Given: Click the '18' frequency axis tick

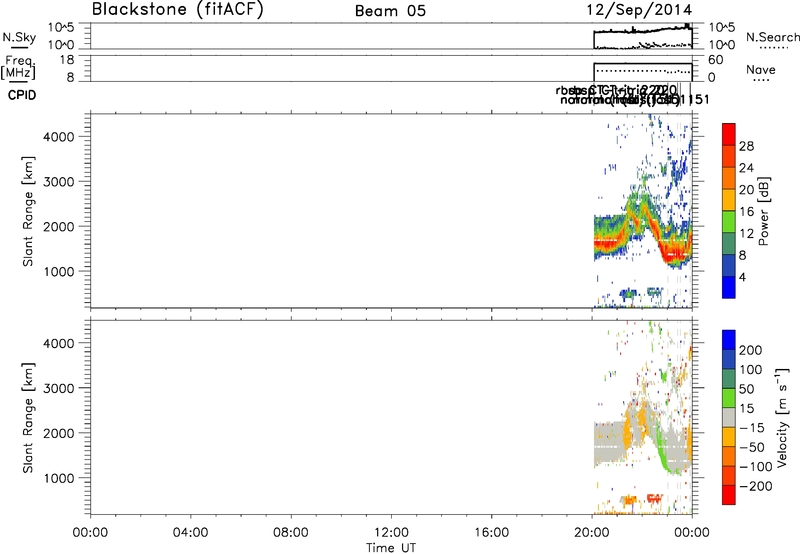Looking at the screenshot, I should (67, 60).
